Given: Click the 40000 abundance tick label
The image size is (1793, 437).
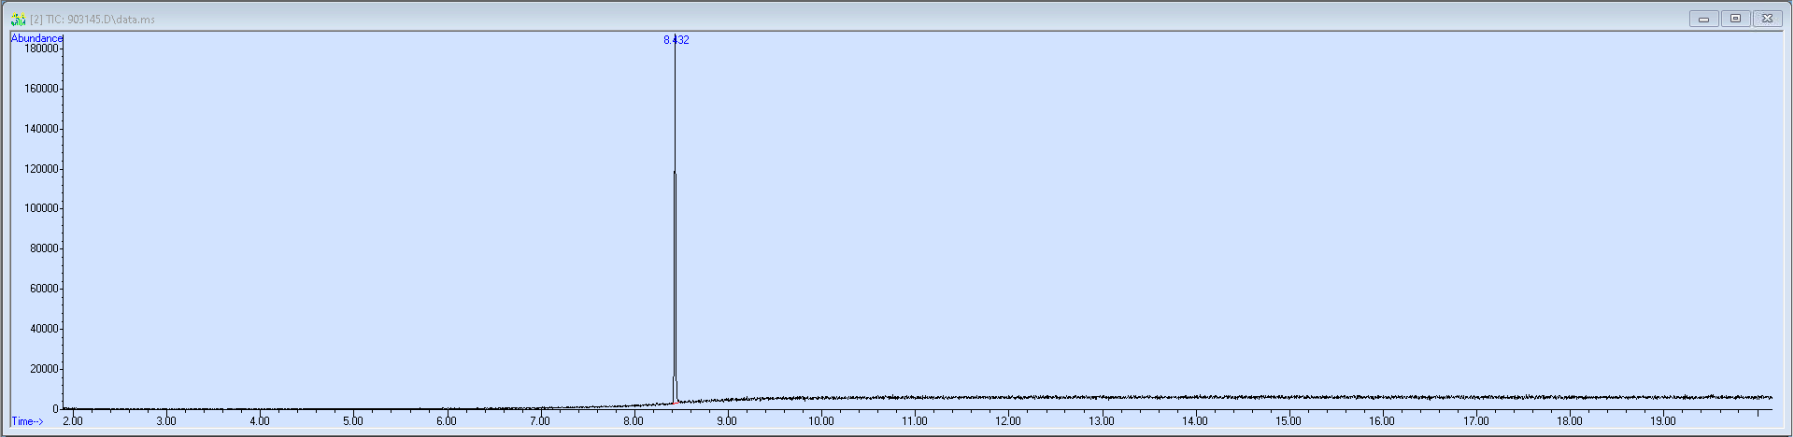Looking at the screenshot, I should pos(43,329).
